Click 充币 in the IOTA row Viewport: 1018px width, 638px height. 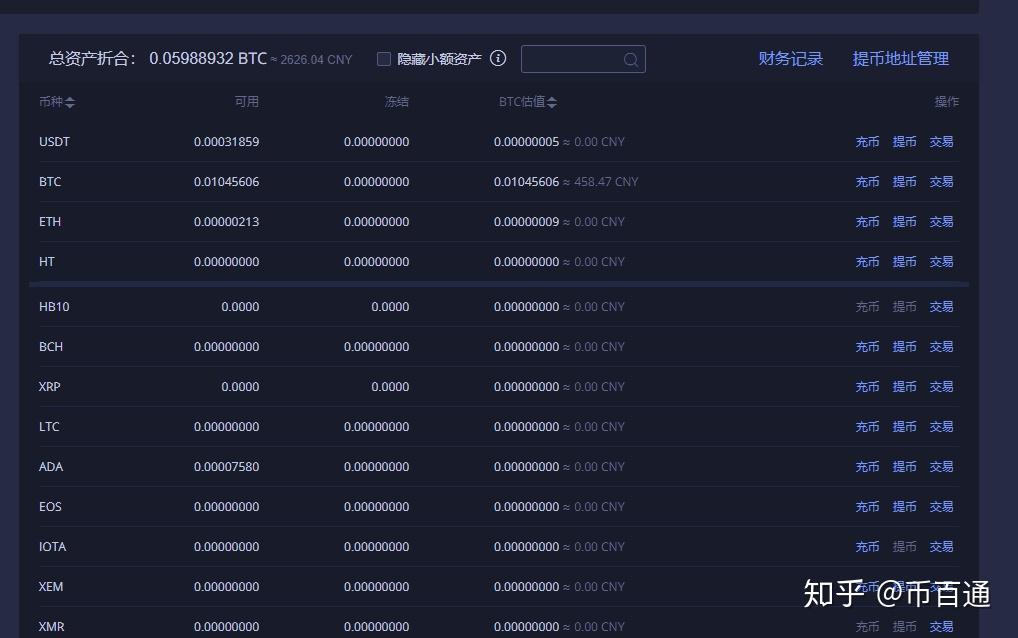[x=867, y=546]
